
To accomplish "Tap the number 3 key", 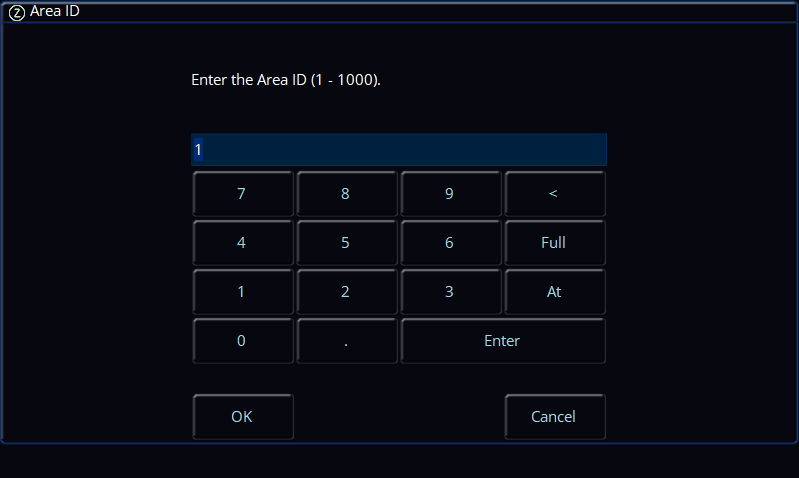I will [x=451, y=291].
